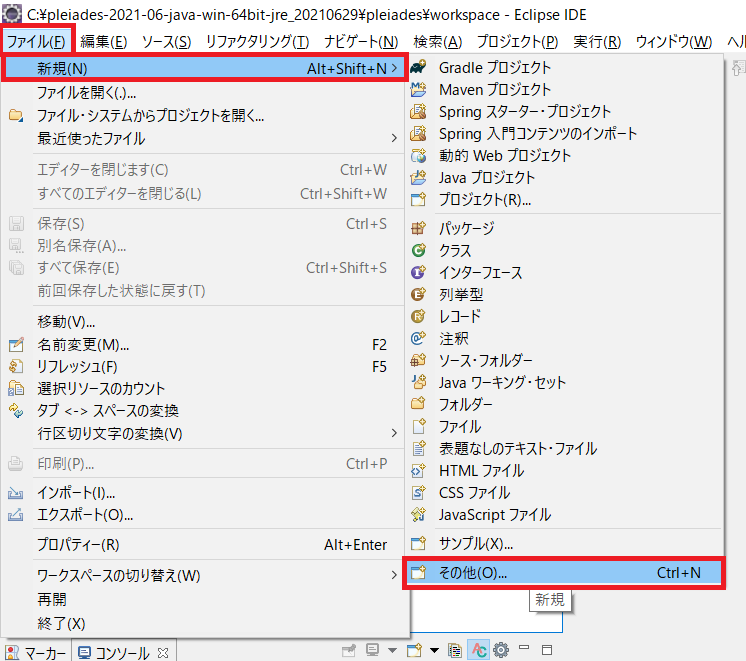The height and width of the screenshot is (661, 746).
Task: Open the new console dropdown arrow
Action: tap(434, 650)
